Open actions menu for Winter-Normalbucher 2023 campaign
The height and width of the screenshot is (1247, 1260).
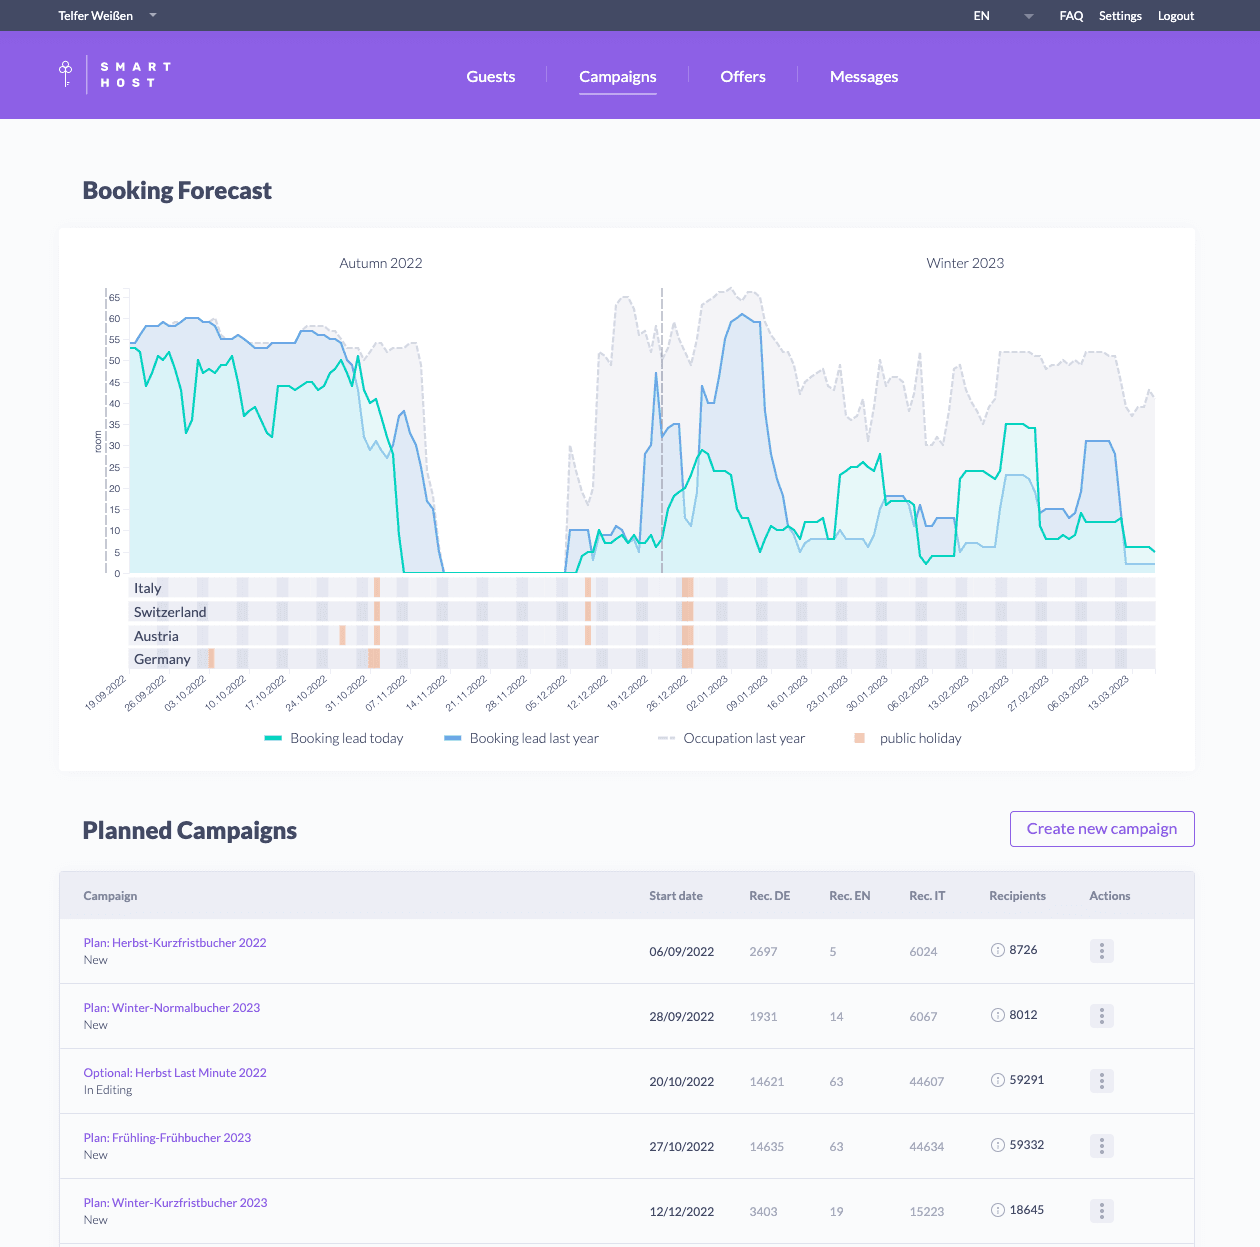click(x=1101, y=1016)
